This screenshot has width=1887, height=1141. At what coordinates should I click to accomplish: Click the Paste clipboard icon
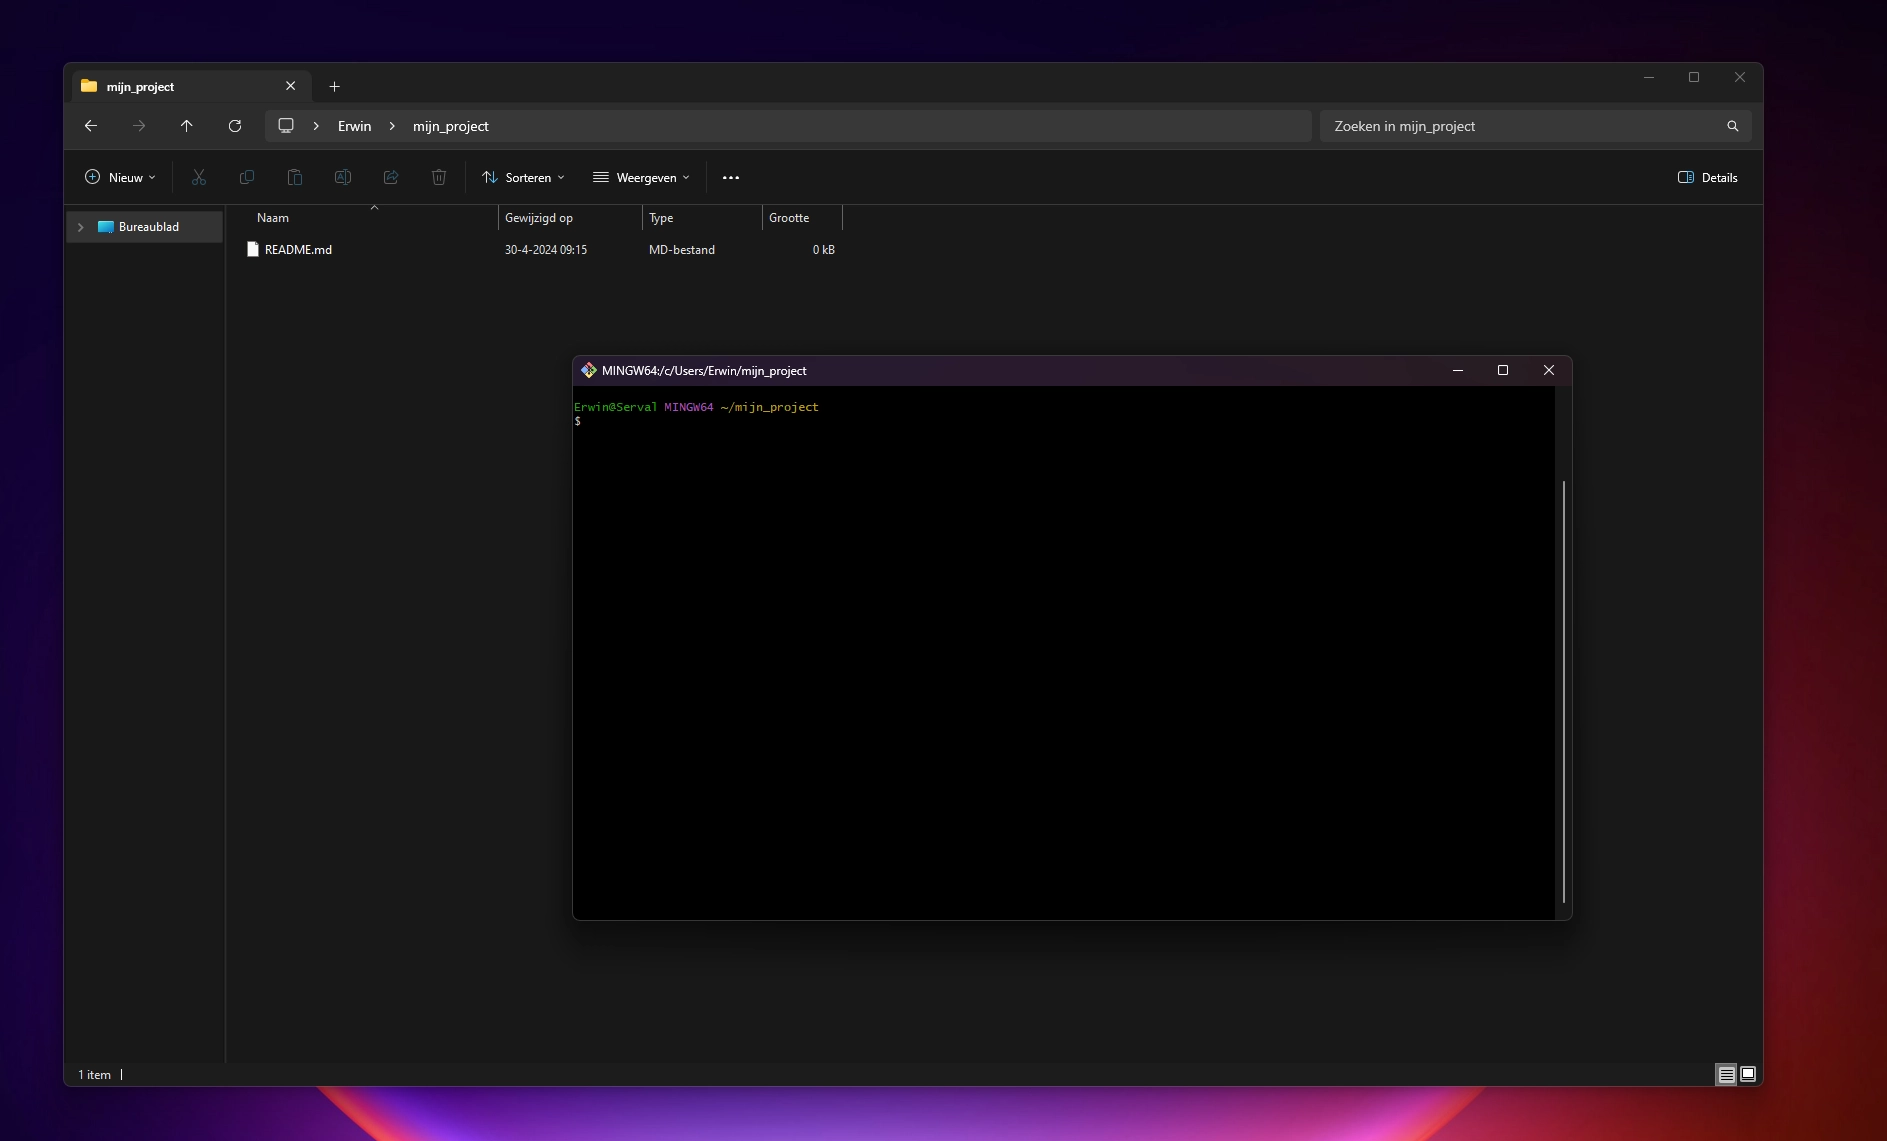coord(295,177)
